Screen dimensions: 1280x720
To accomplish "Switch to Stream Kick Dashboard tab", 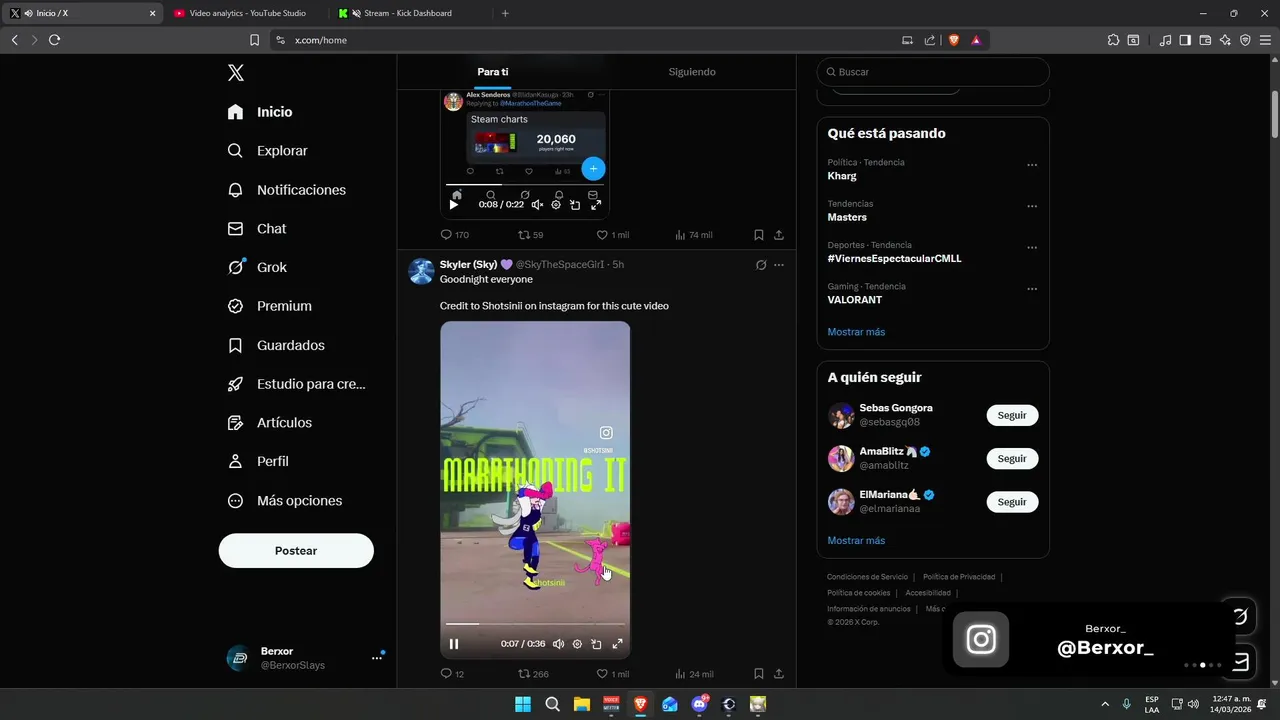I will tap(408, 13).
